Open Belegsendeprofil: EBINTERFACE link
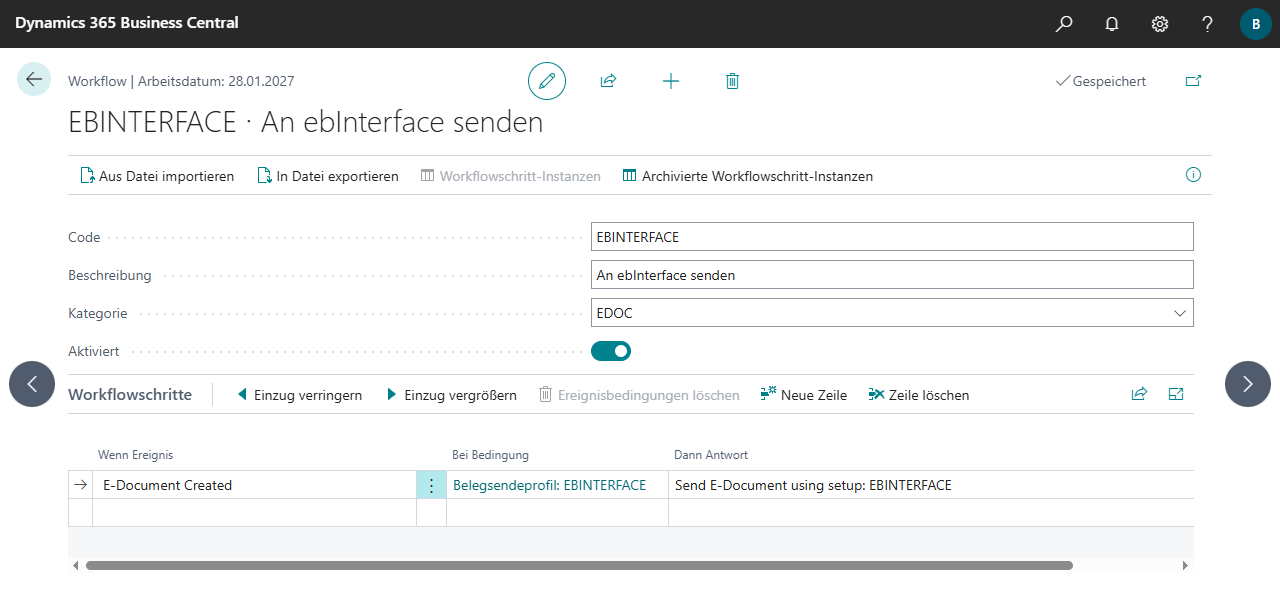This screenshot has width=1280, height=600. [549, 485]
